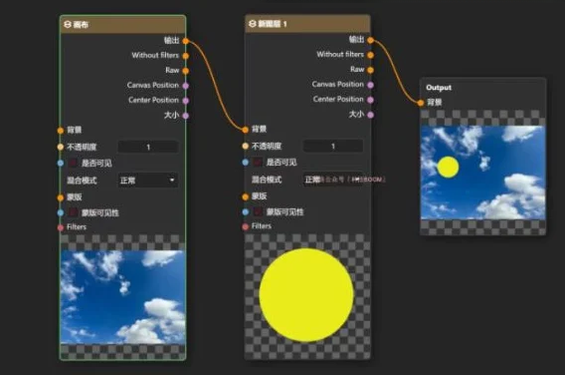Click Center Position socket of 新图层 1 node
This screenshot has height=375, width=565.
[370, 100]
